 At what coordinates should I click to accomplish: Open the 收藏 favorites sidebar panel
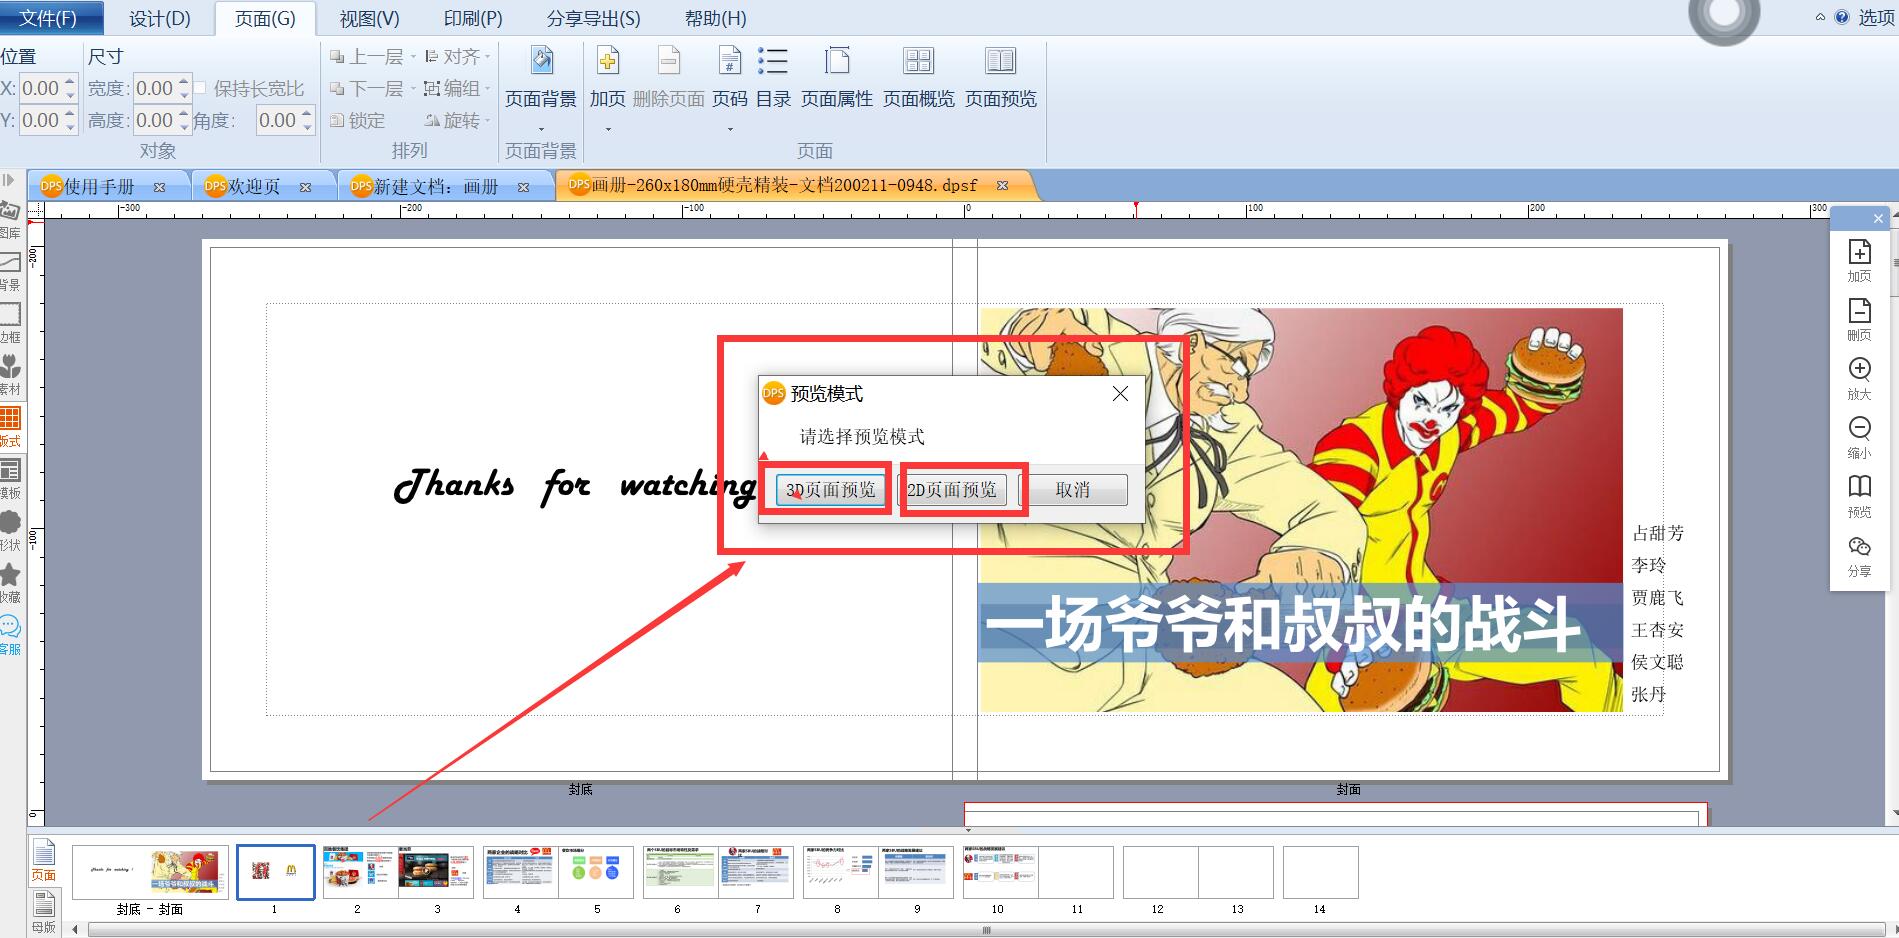click(x=10, y=582)
